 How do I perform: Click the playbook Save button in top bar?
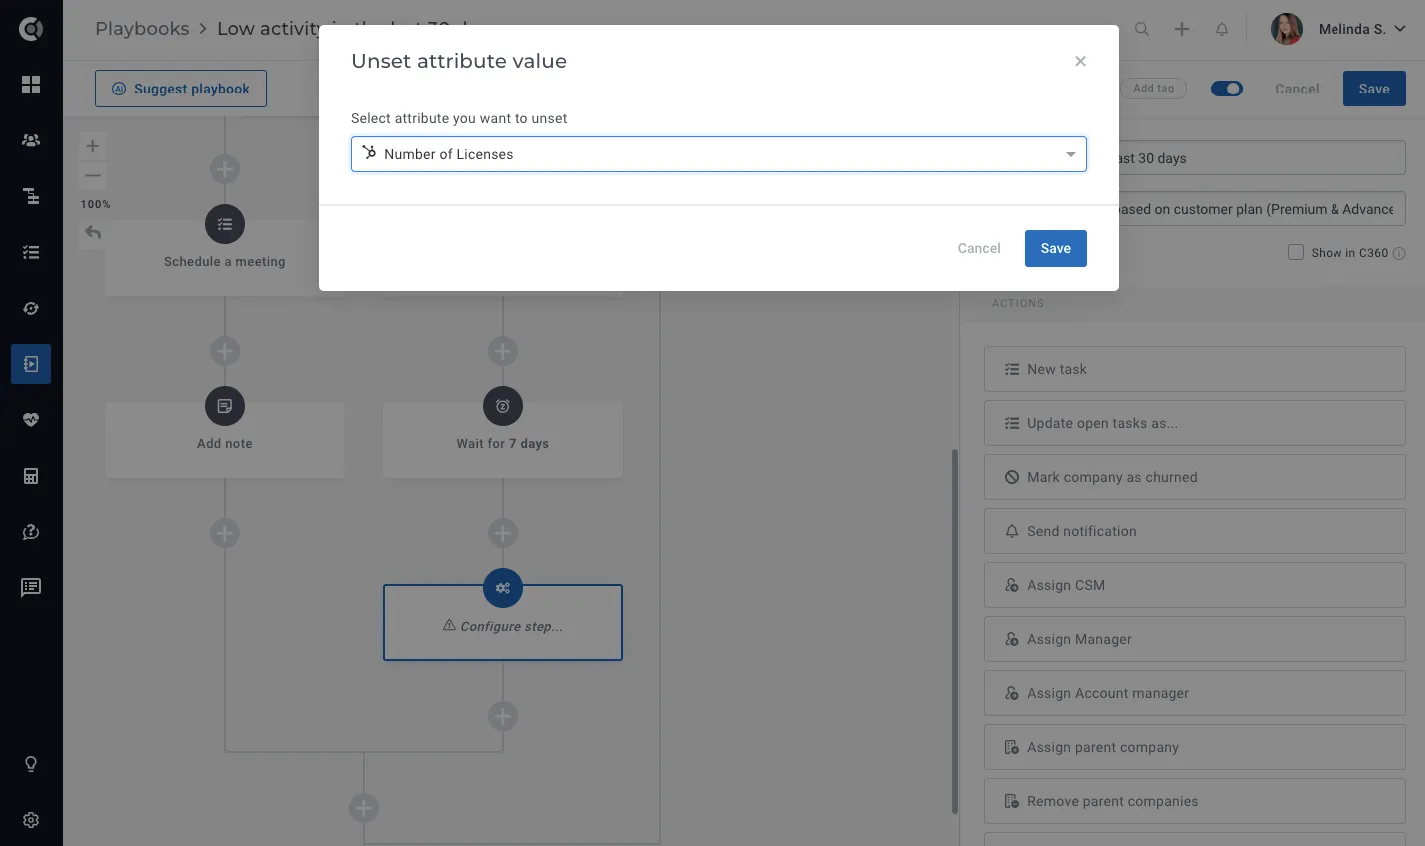(x=1374, y=89)
